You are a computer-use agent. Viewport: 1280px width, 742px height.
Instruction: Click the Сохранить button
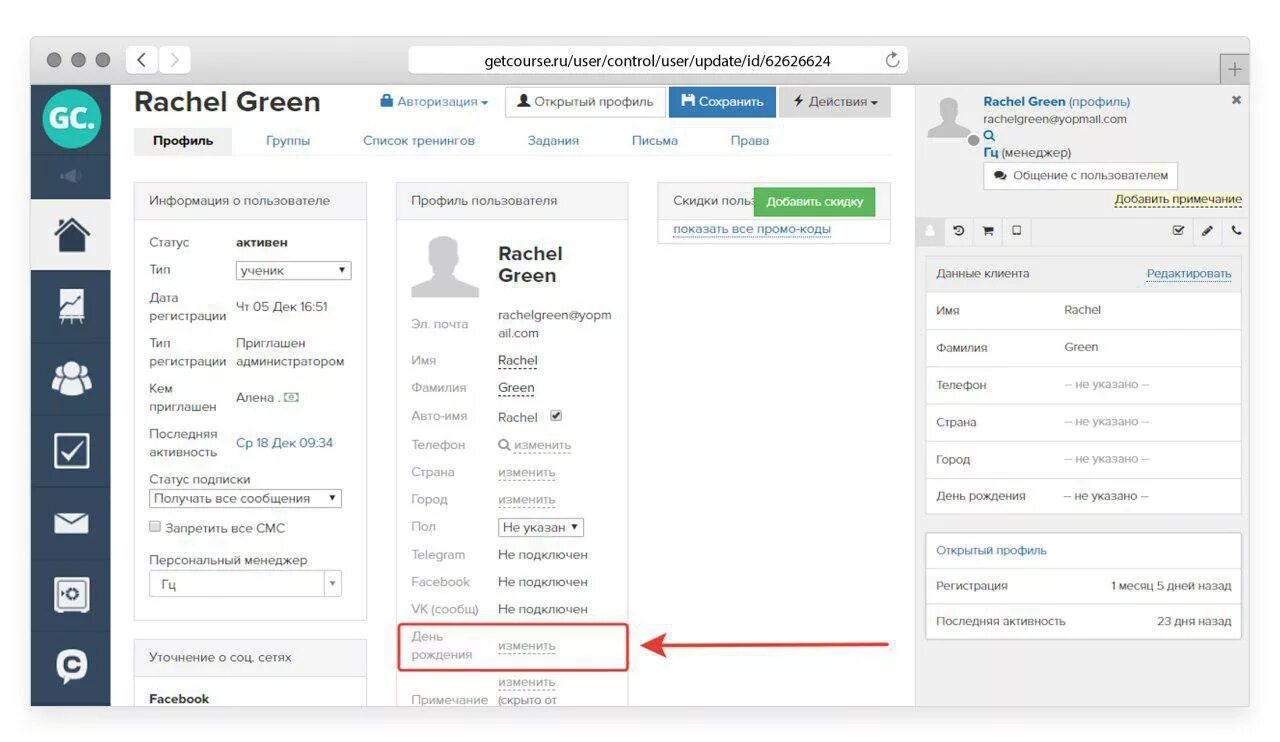point(722,102)
